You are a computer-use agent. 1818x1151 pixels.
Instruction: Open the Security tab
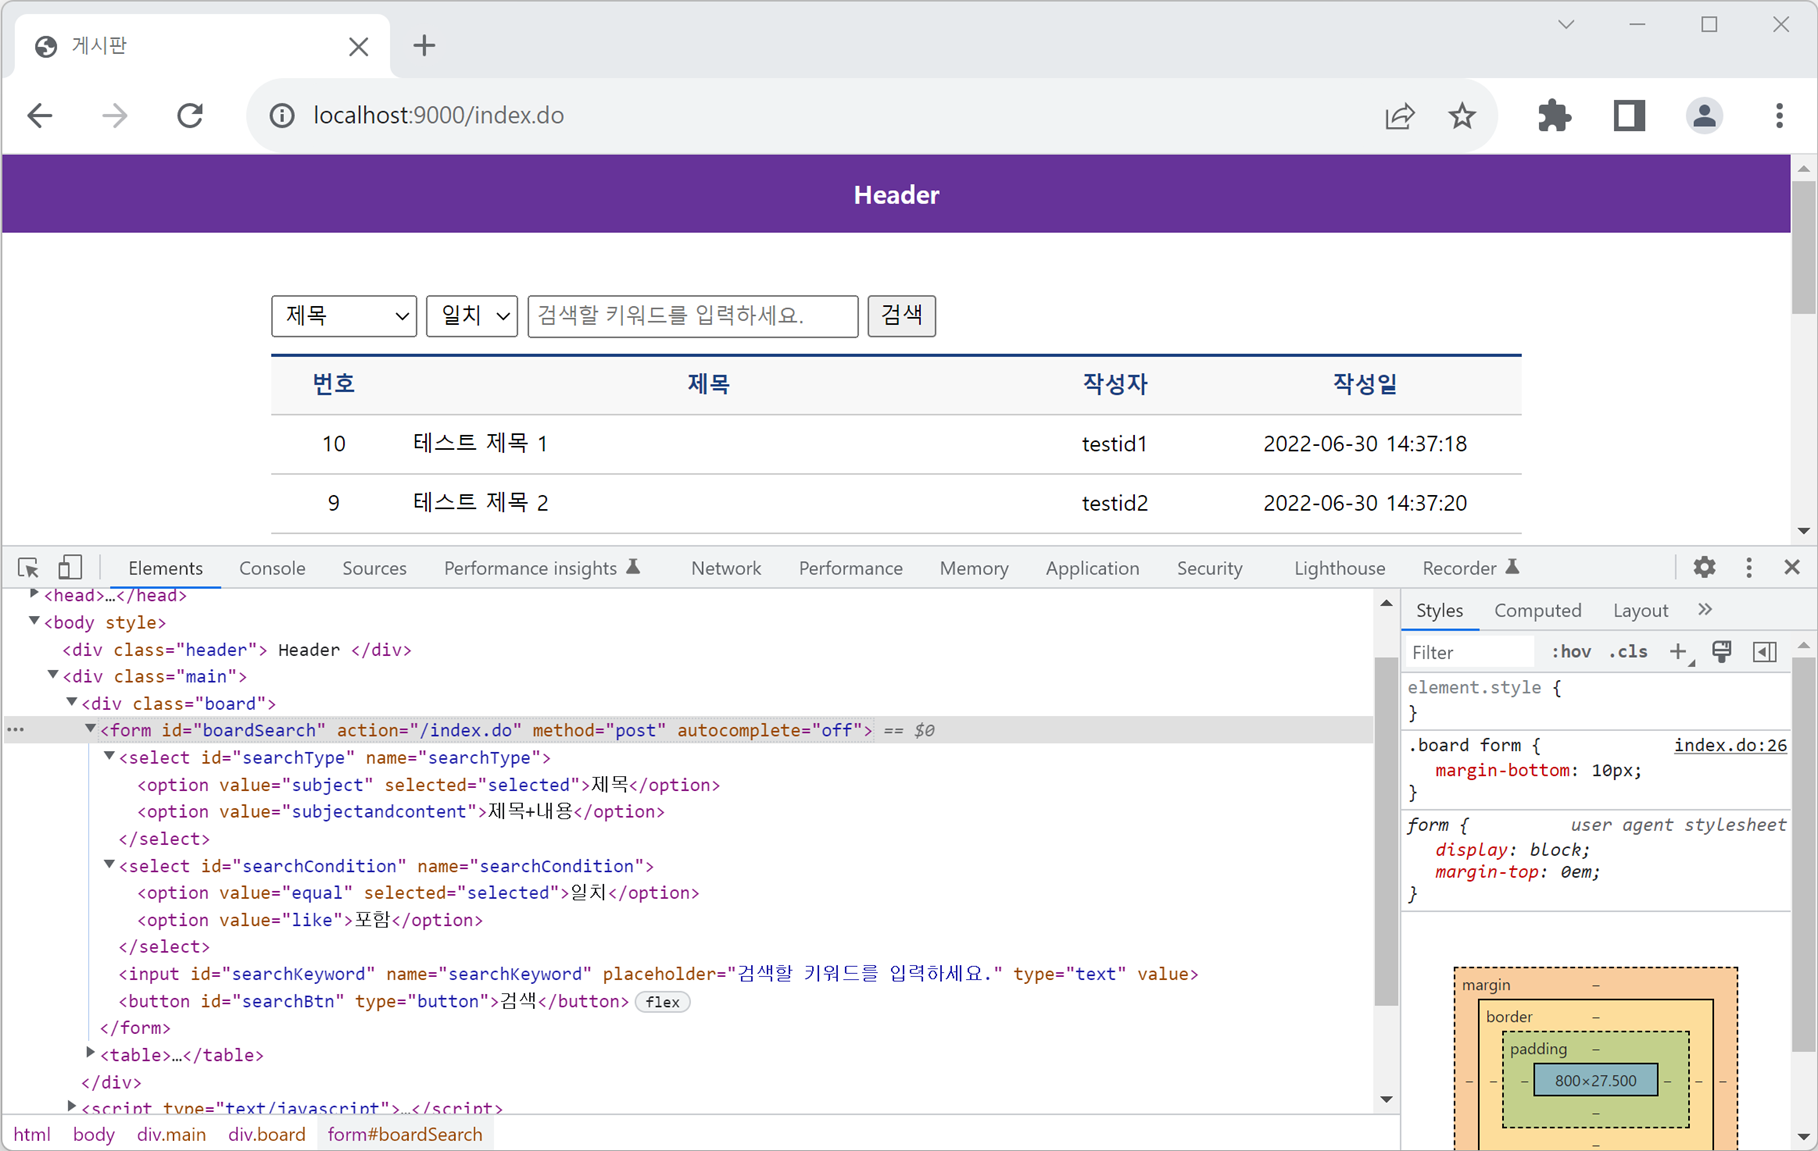pyautogui.click(x=1209, y=568)
